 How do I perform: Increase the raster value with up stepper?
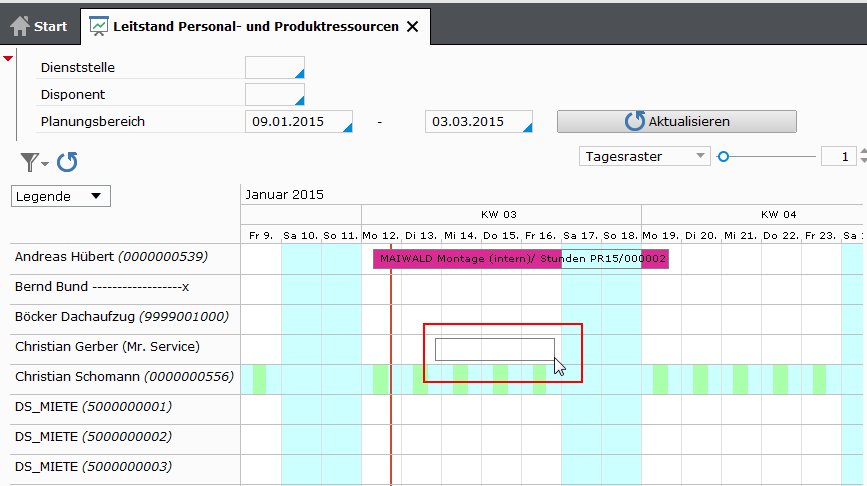863,151
